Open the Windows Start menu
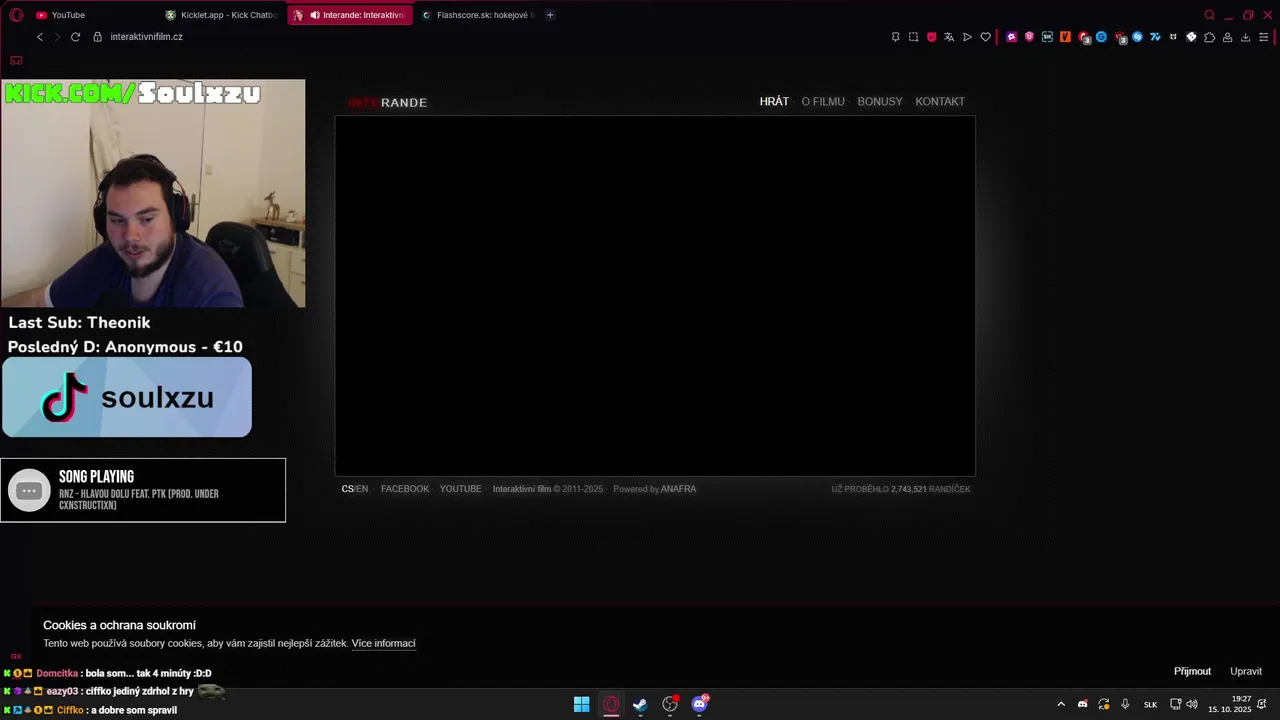Image resolution: width=1280 pixels, height=720 pixels. (581, 704)
